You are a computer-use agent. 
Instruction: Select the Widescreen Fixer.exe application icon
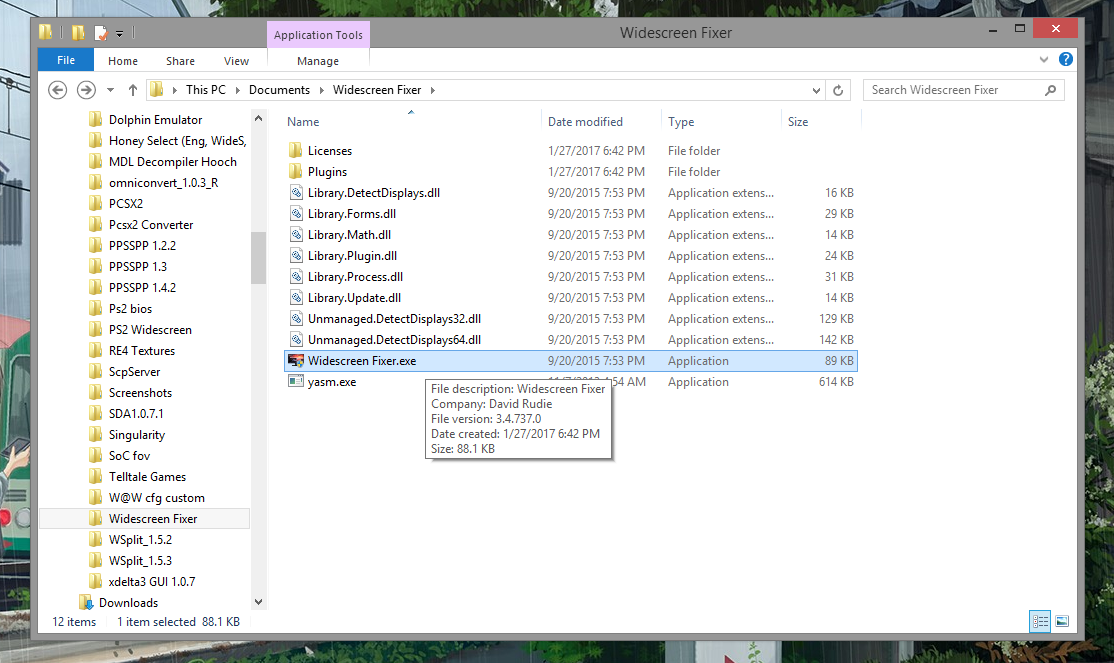[296, 361]
